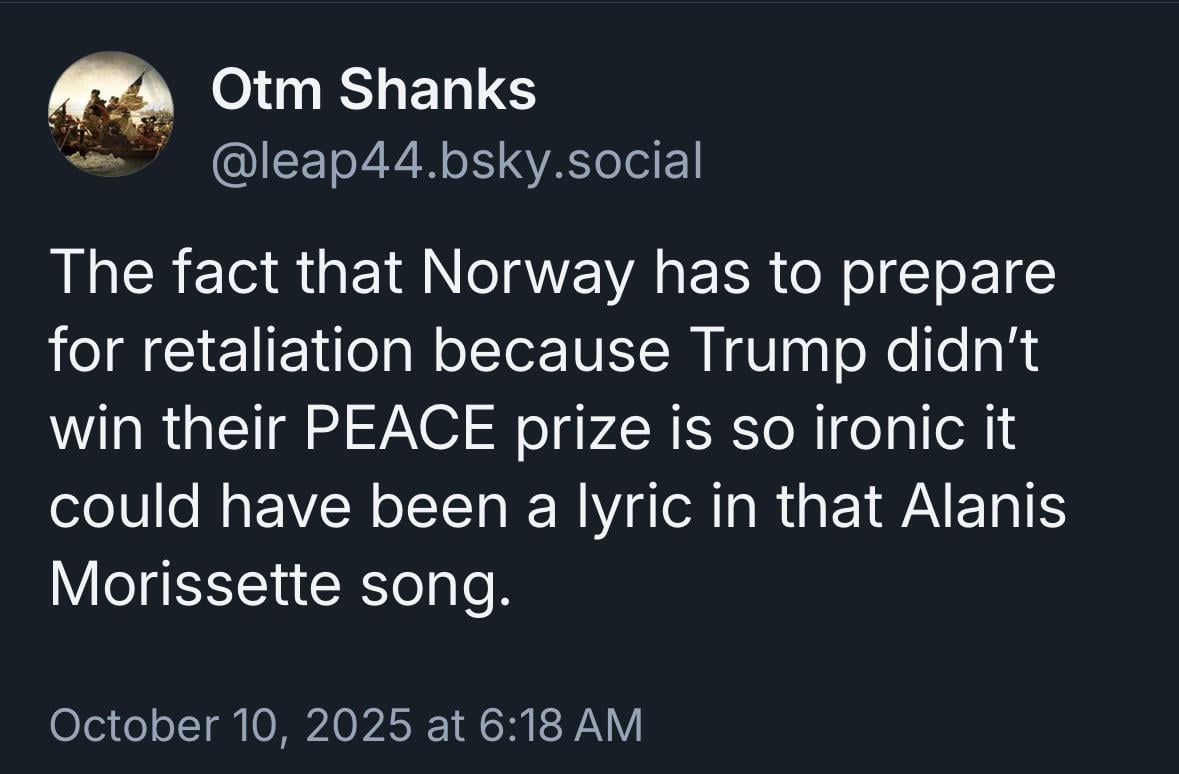Click the @leap44.bsky.social handle
The height and width of the screenshot is (774, 1179).
click(456, 160)
